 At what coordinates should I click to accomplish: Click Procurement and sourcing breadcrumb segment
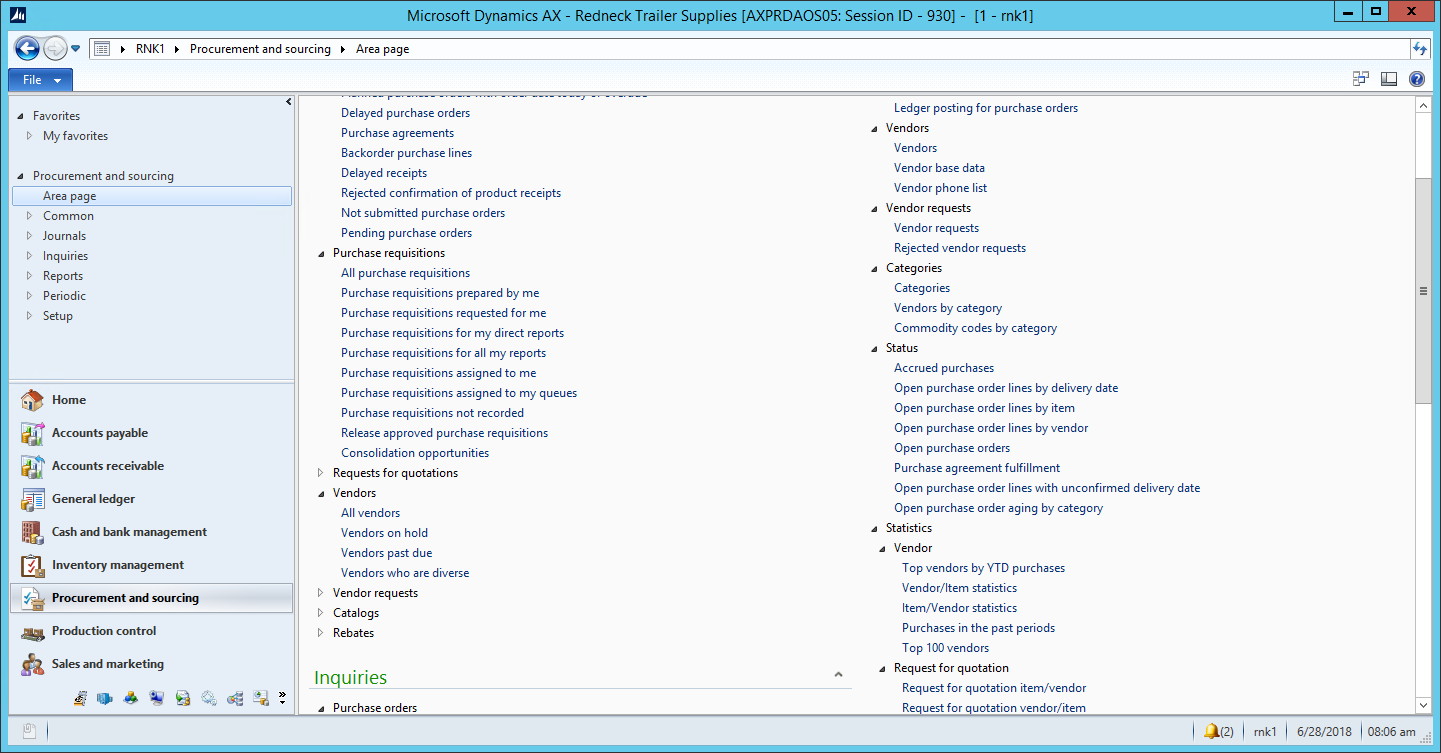(x=260, y=49)
